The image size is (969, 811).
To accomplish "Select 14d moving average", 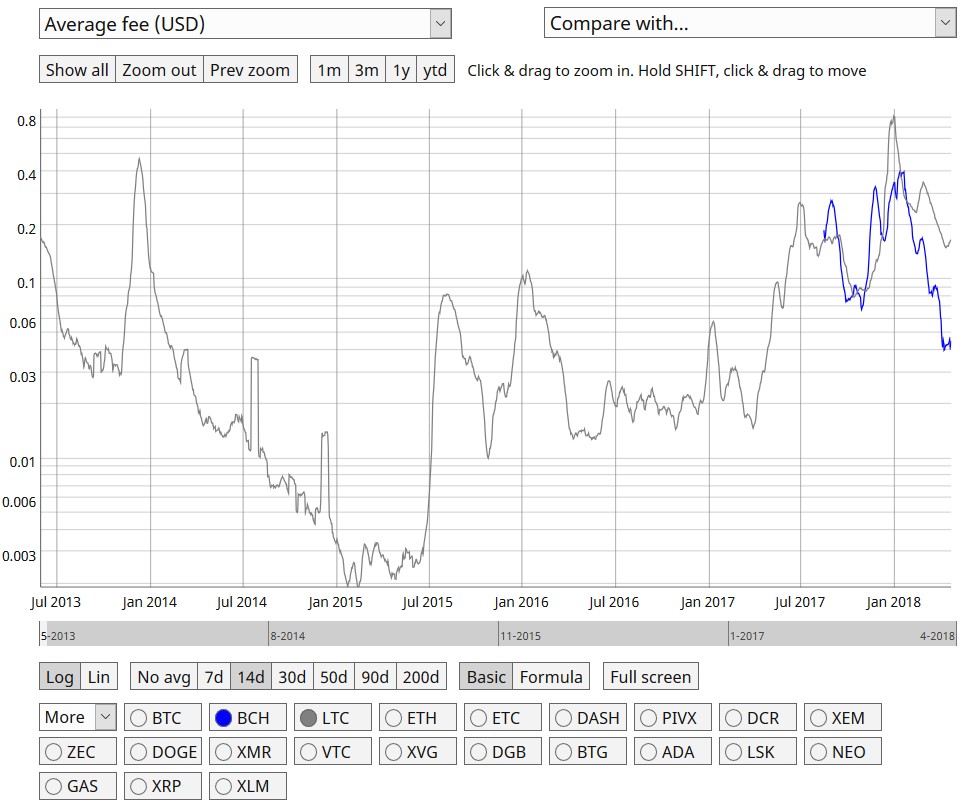I will [x=251, y=677].
